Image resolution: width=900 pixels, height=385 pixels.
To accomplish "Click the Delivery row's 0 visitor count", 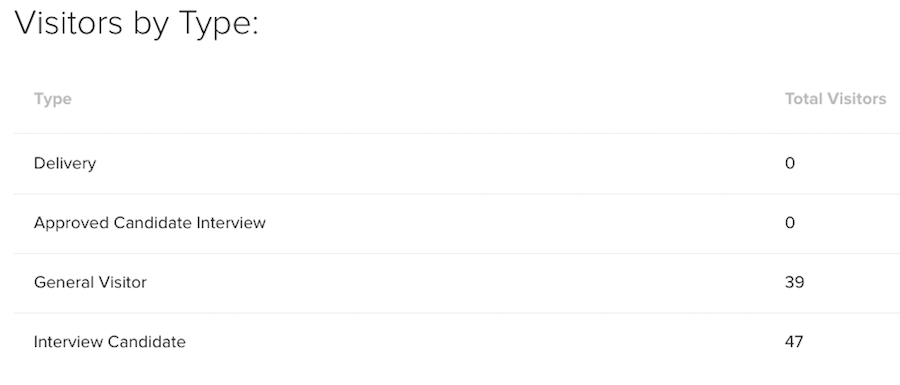I will click(x=790, y=164).
